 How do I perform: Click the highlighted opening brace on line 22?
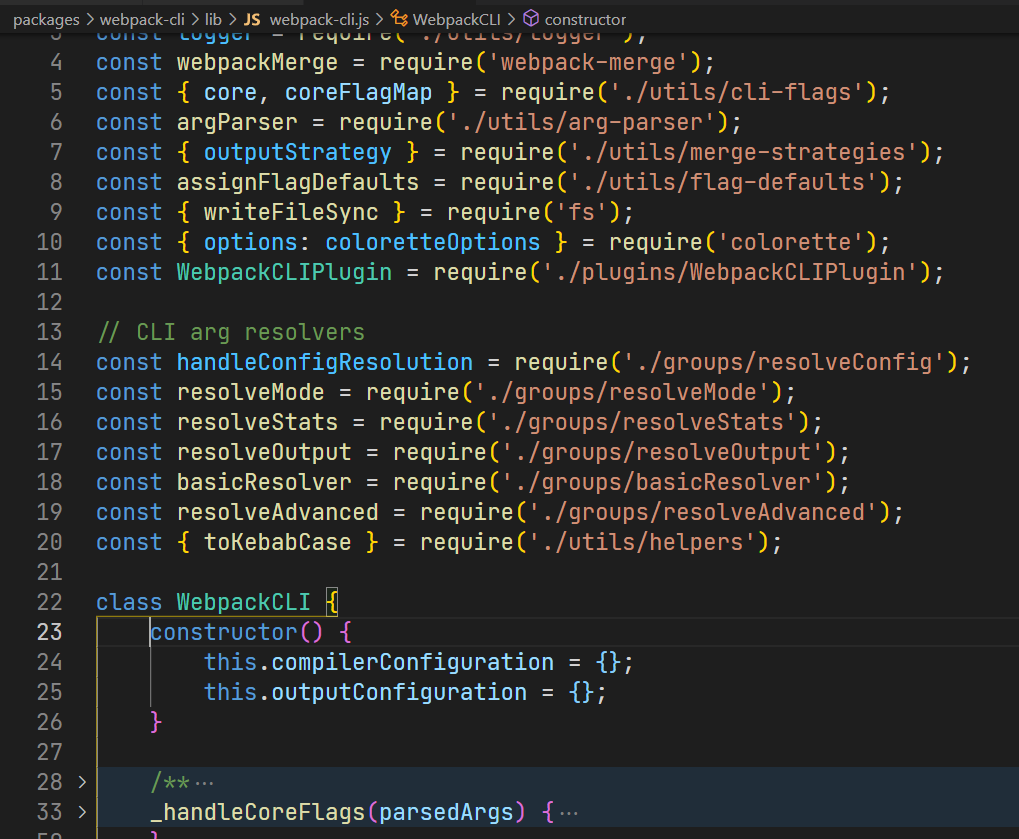(331, 602)
